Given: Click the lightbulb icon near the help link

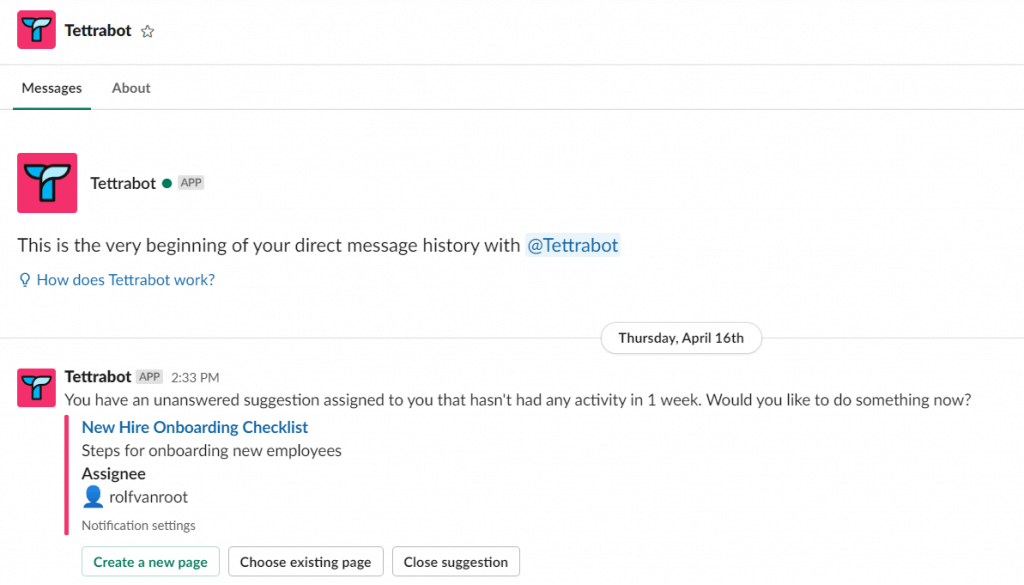Looking at the screenshot, I should pos(25,280).
